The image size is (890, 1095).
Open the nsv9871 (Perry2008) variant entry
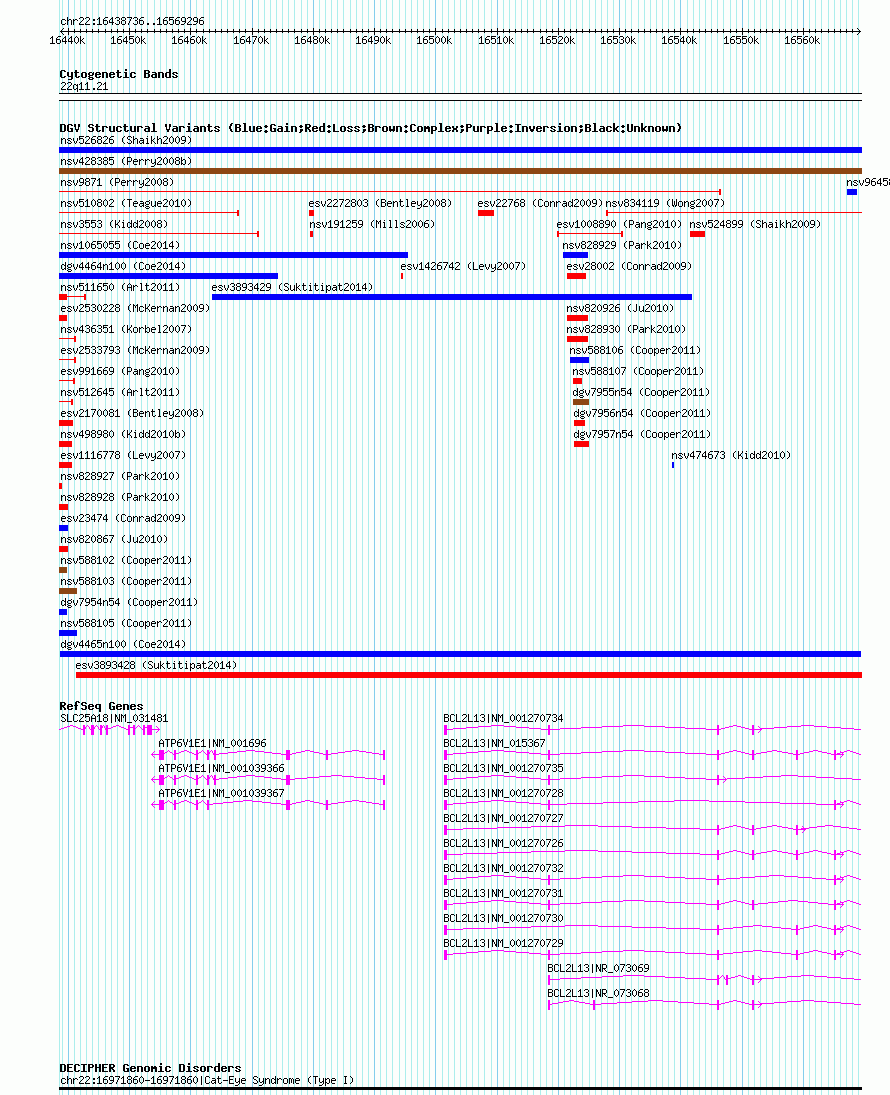117,182
